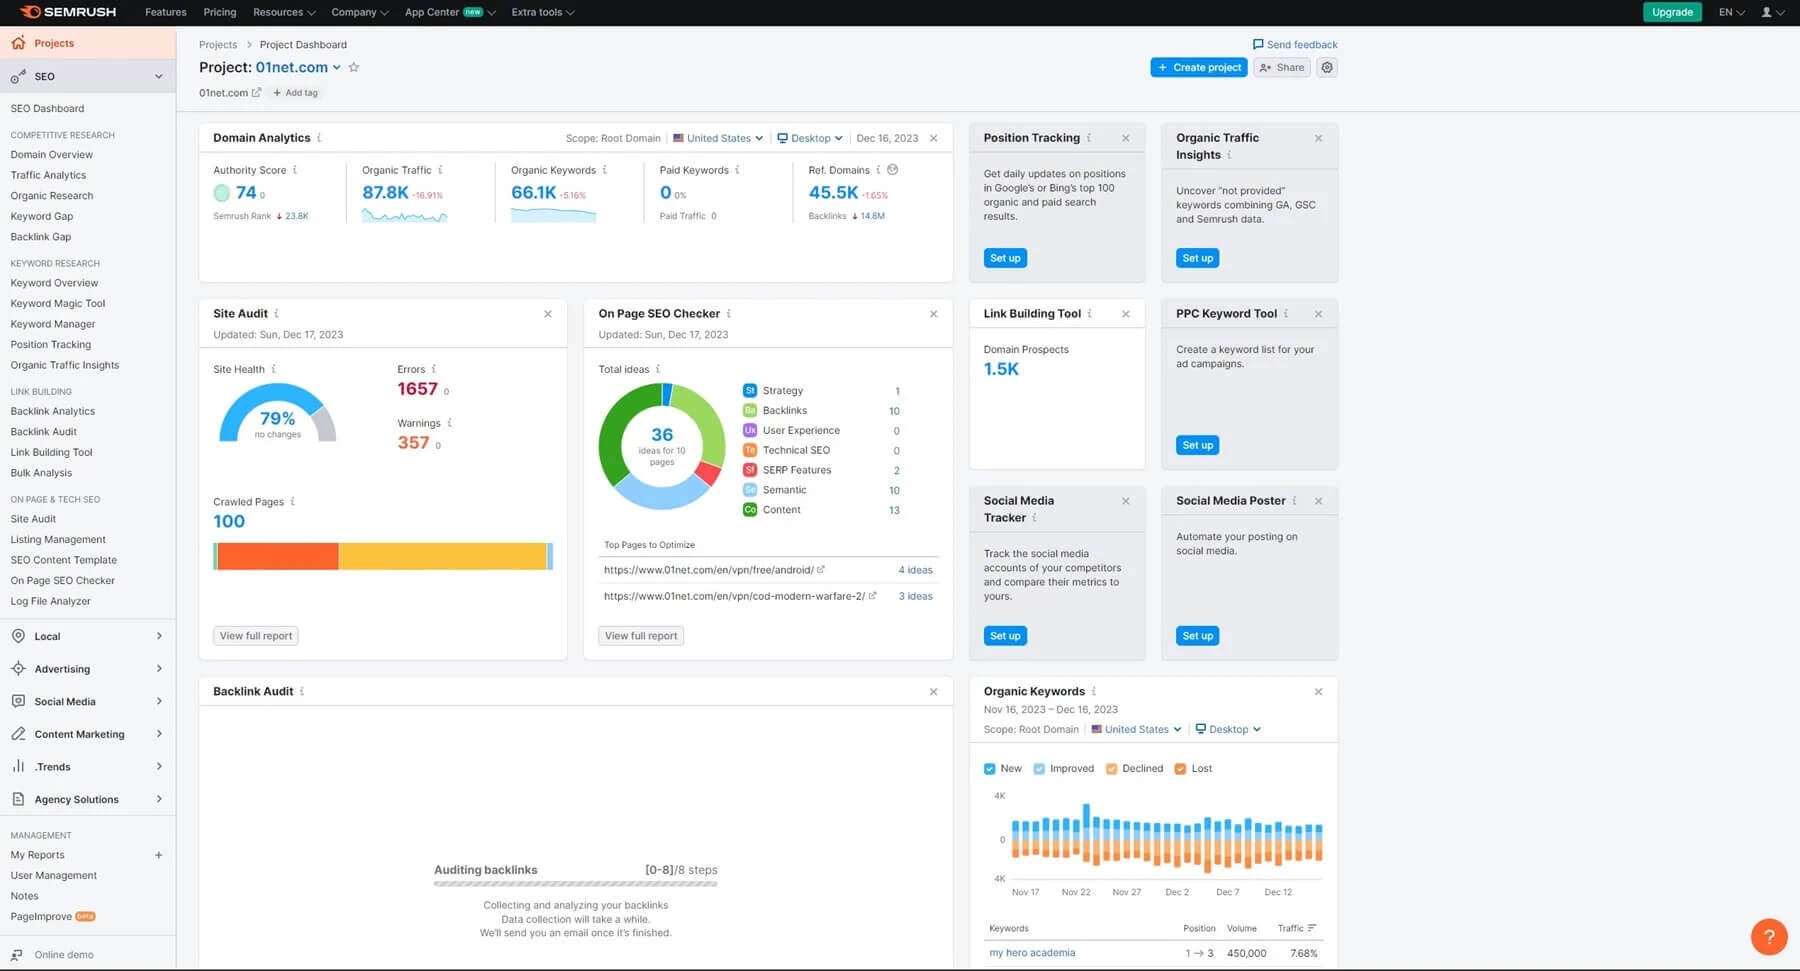
Task: Click the Total ideas donut chart
Action: click(x=662, y=446)
